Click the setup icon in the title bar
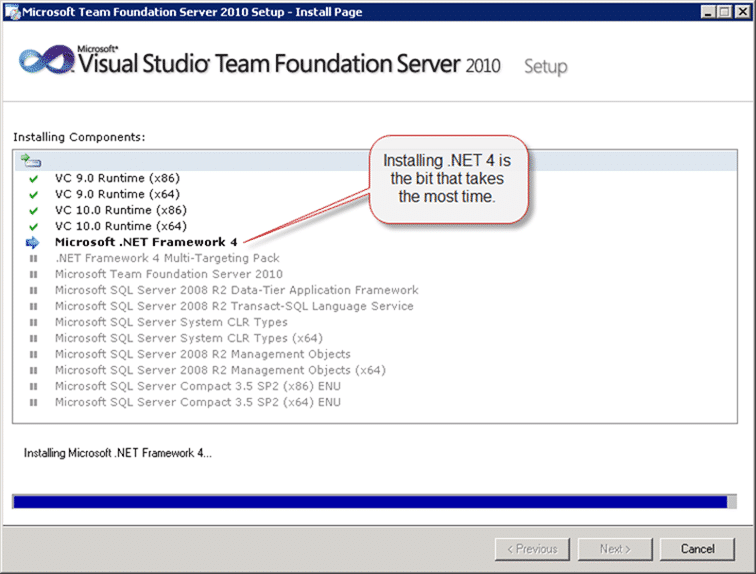 point(13,12)
